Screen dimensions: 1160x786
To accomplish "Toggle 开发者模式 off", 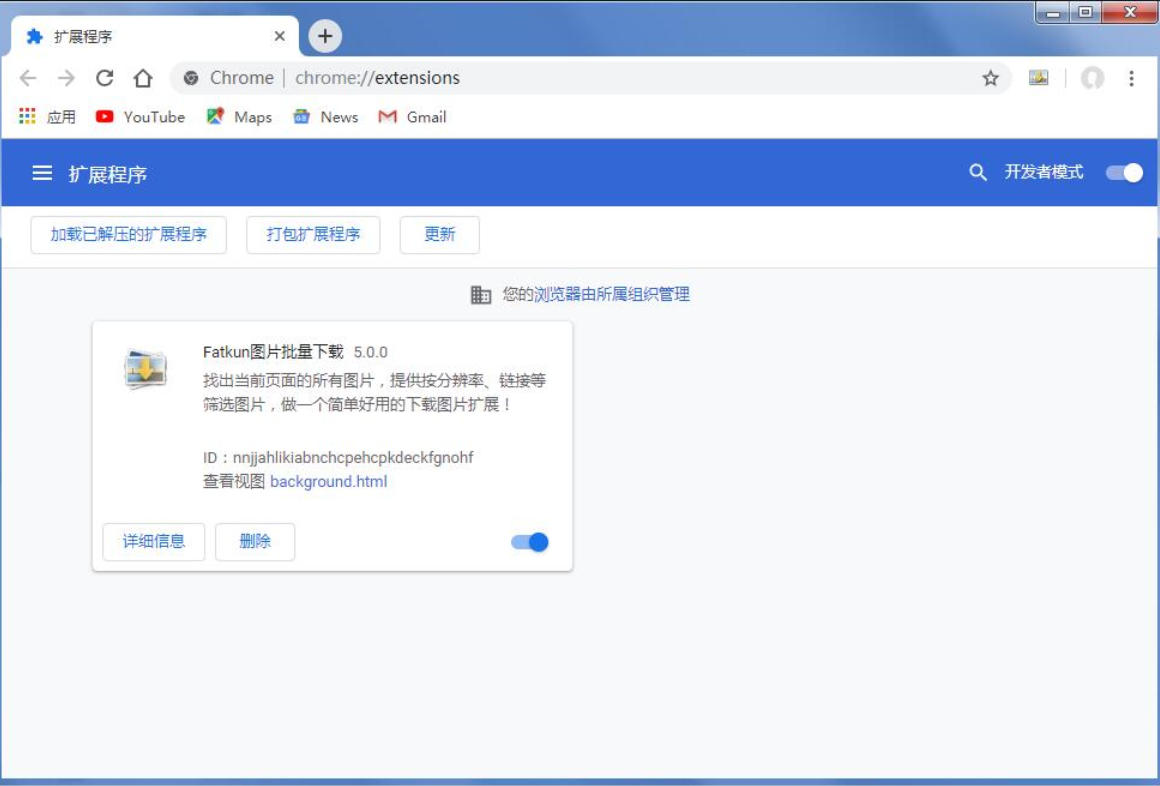I will pyautogui.click(x=1123, y=171).
